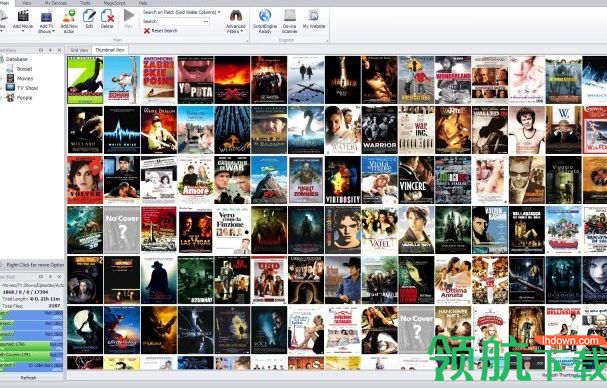This screenshot has height=388, width=607.
Task: Click the Search text field
Action: (180, 22)
